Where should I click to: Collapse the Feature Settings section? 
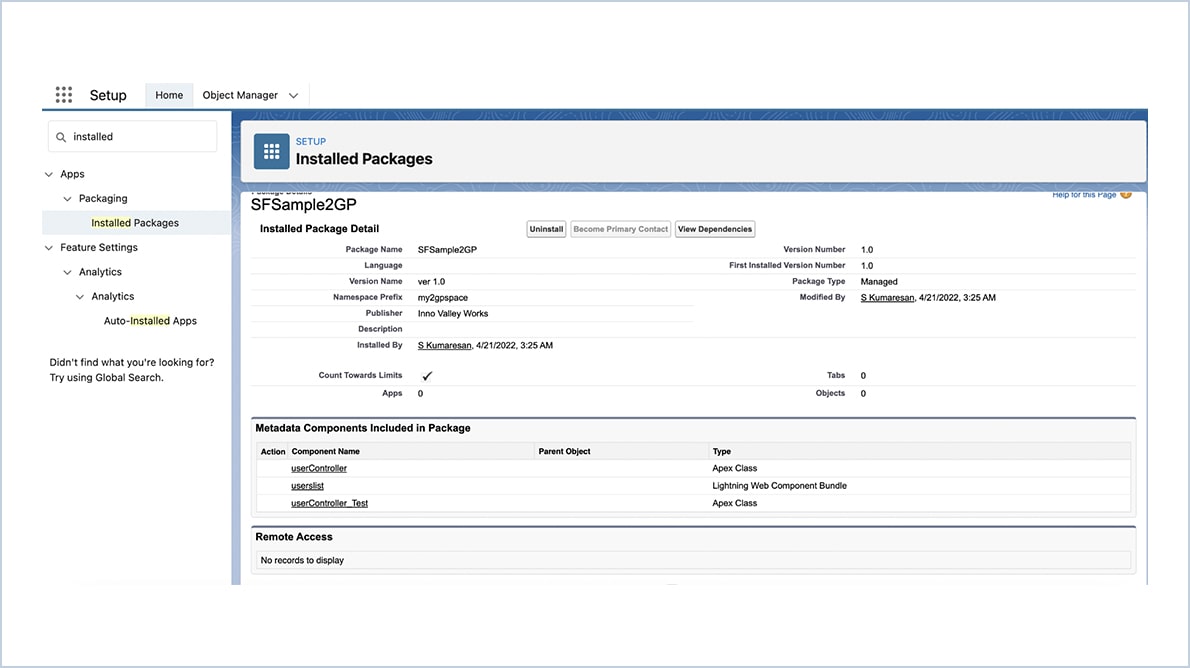click(x=48, y=247)
